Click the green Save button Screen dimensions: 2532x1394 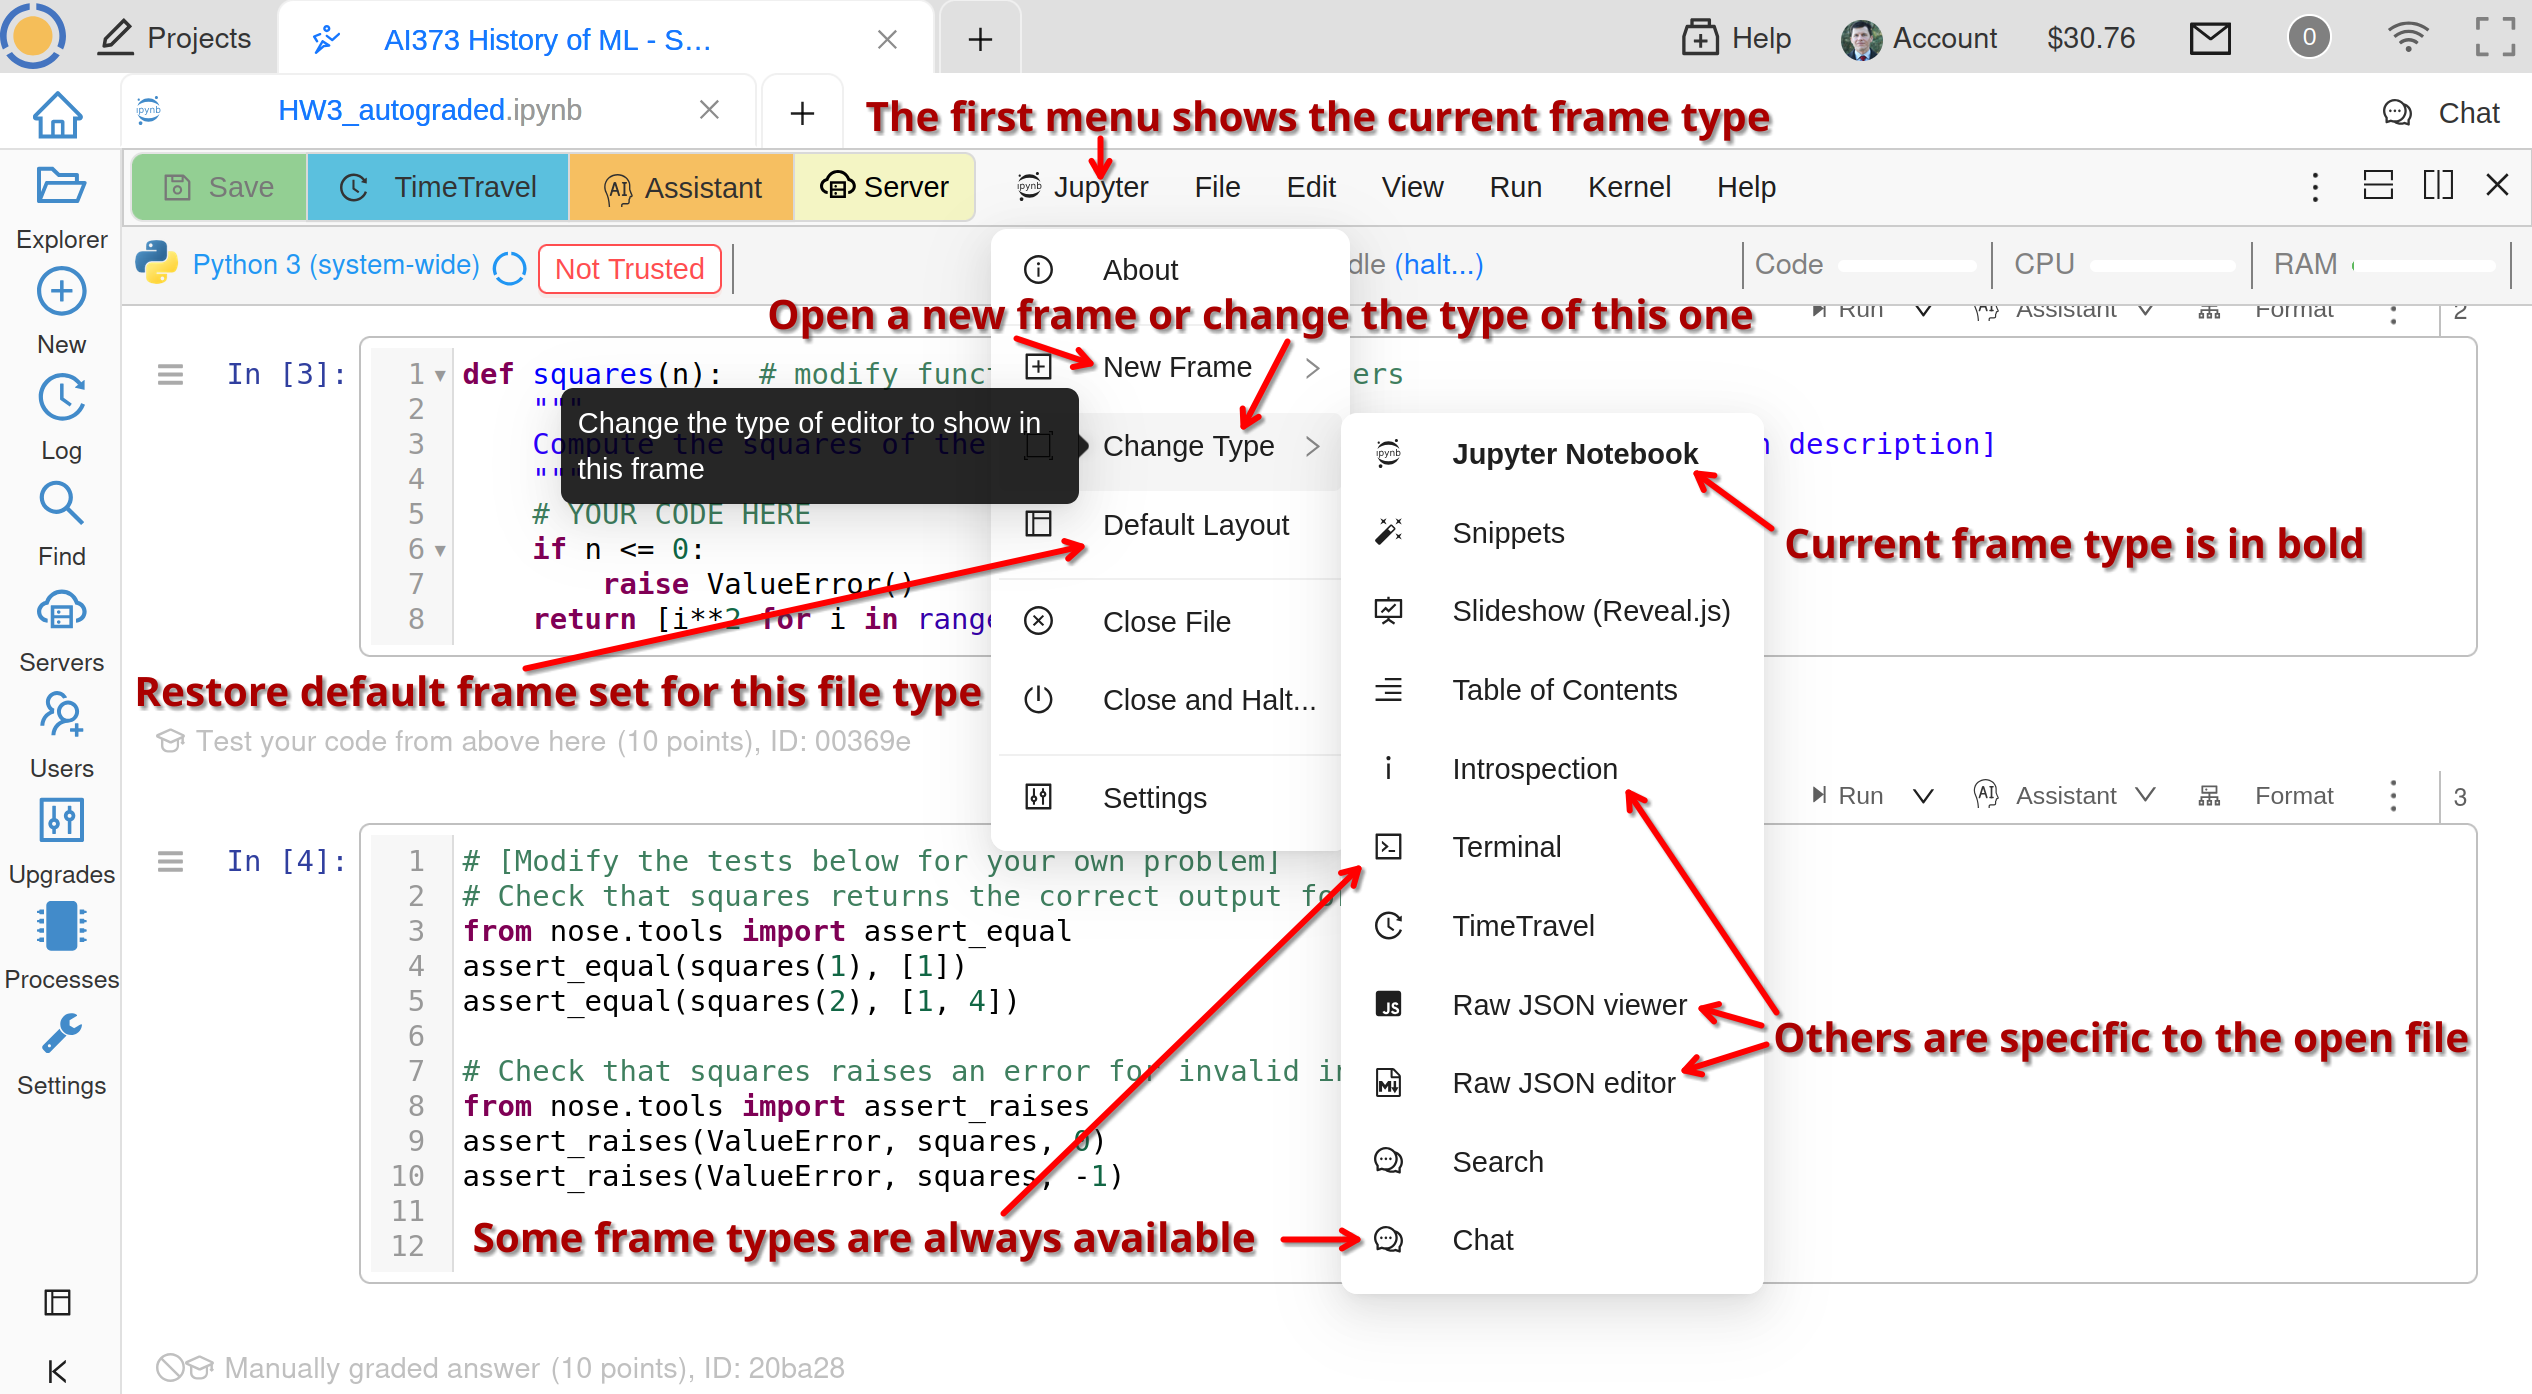click(x=219, y=187)
